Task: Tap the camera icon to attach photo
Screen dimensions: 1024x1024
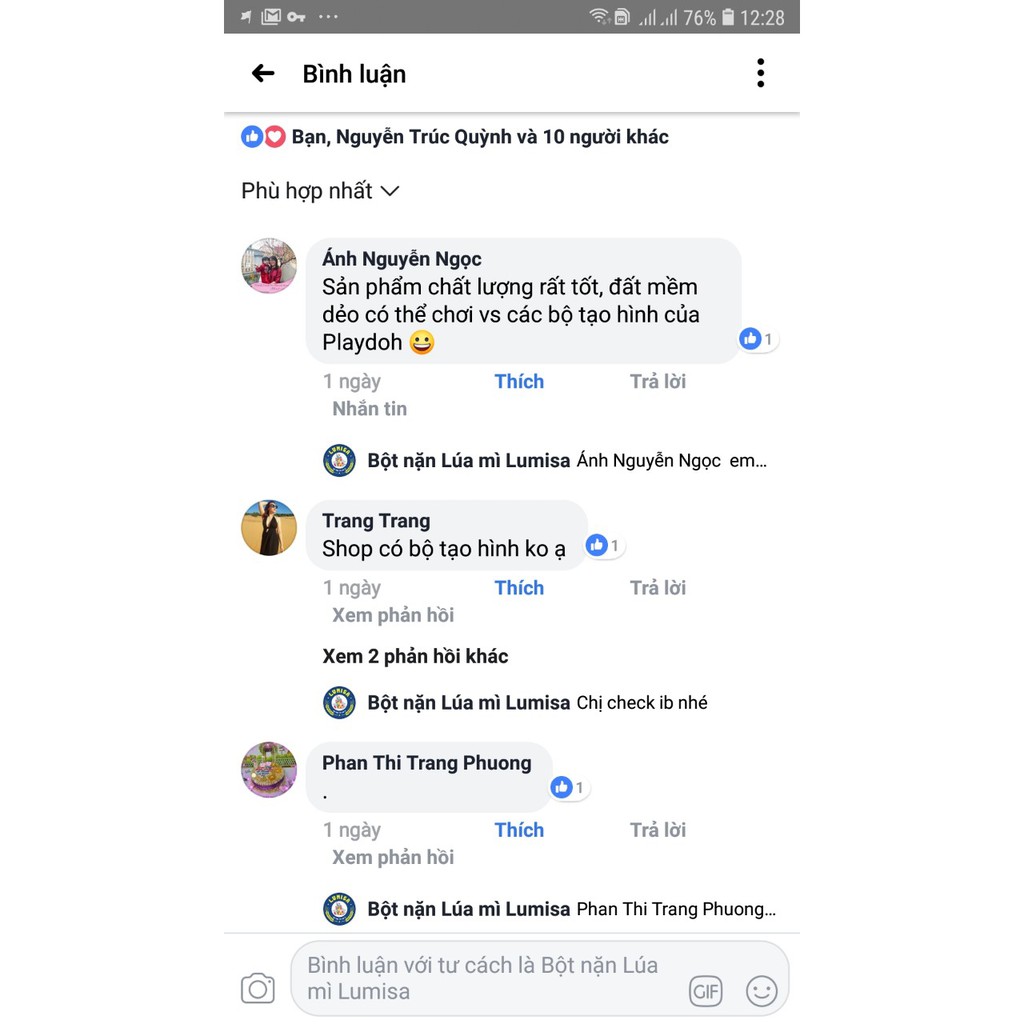Action: 258,989
